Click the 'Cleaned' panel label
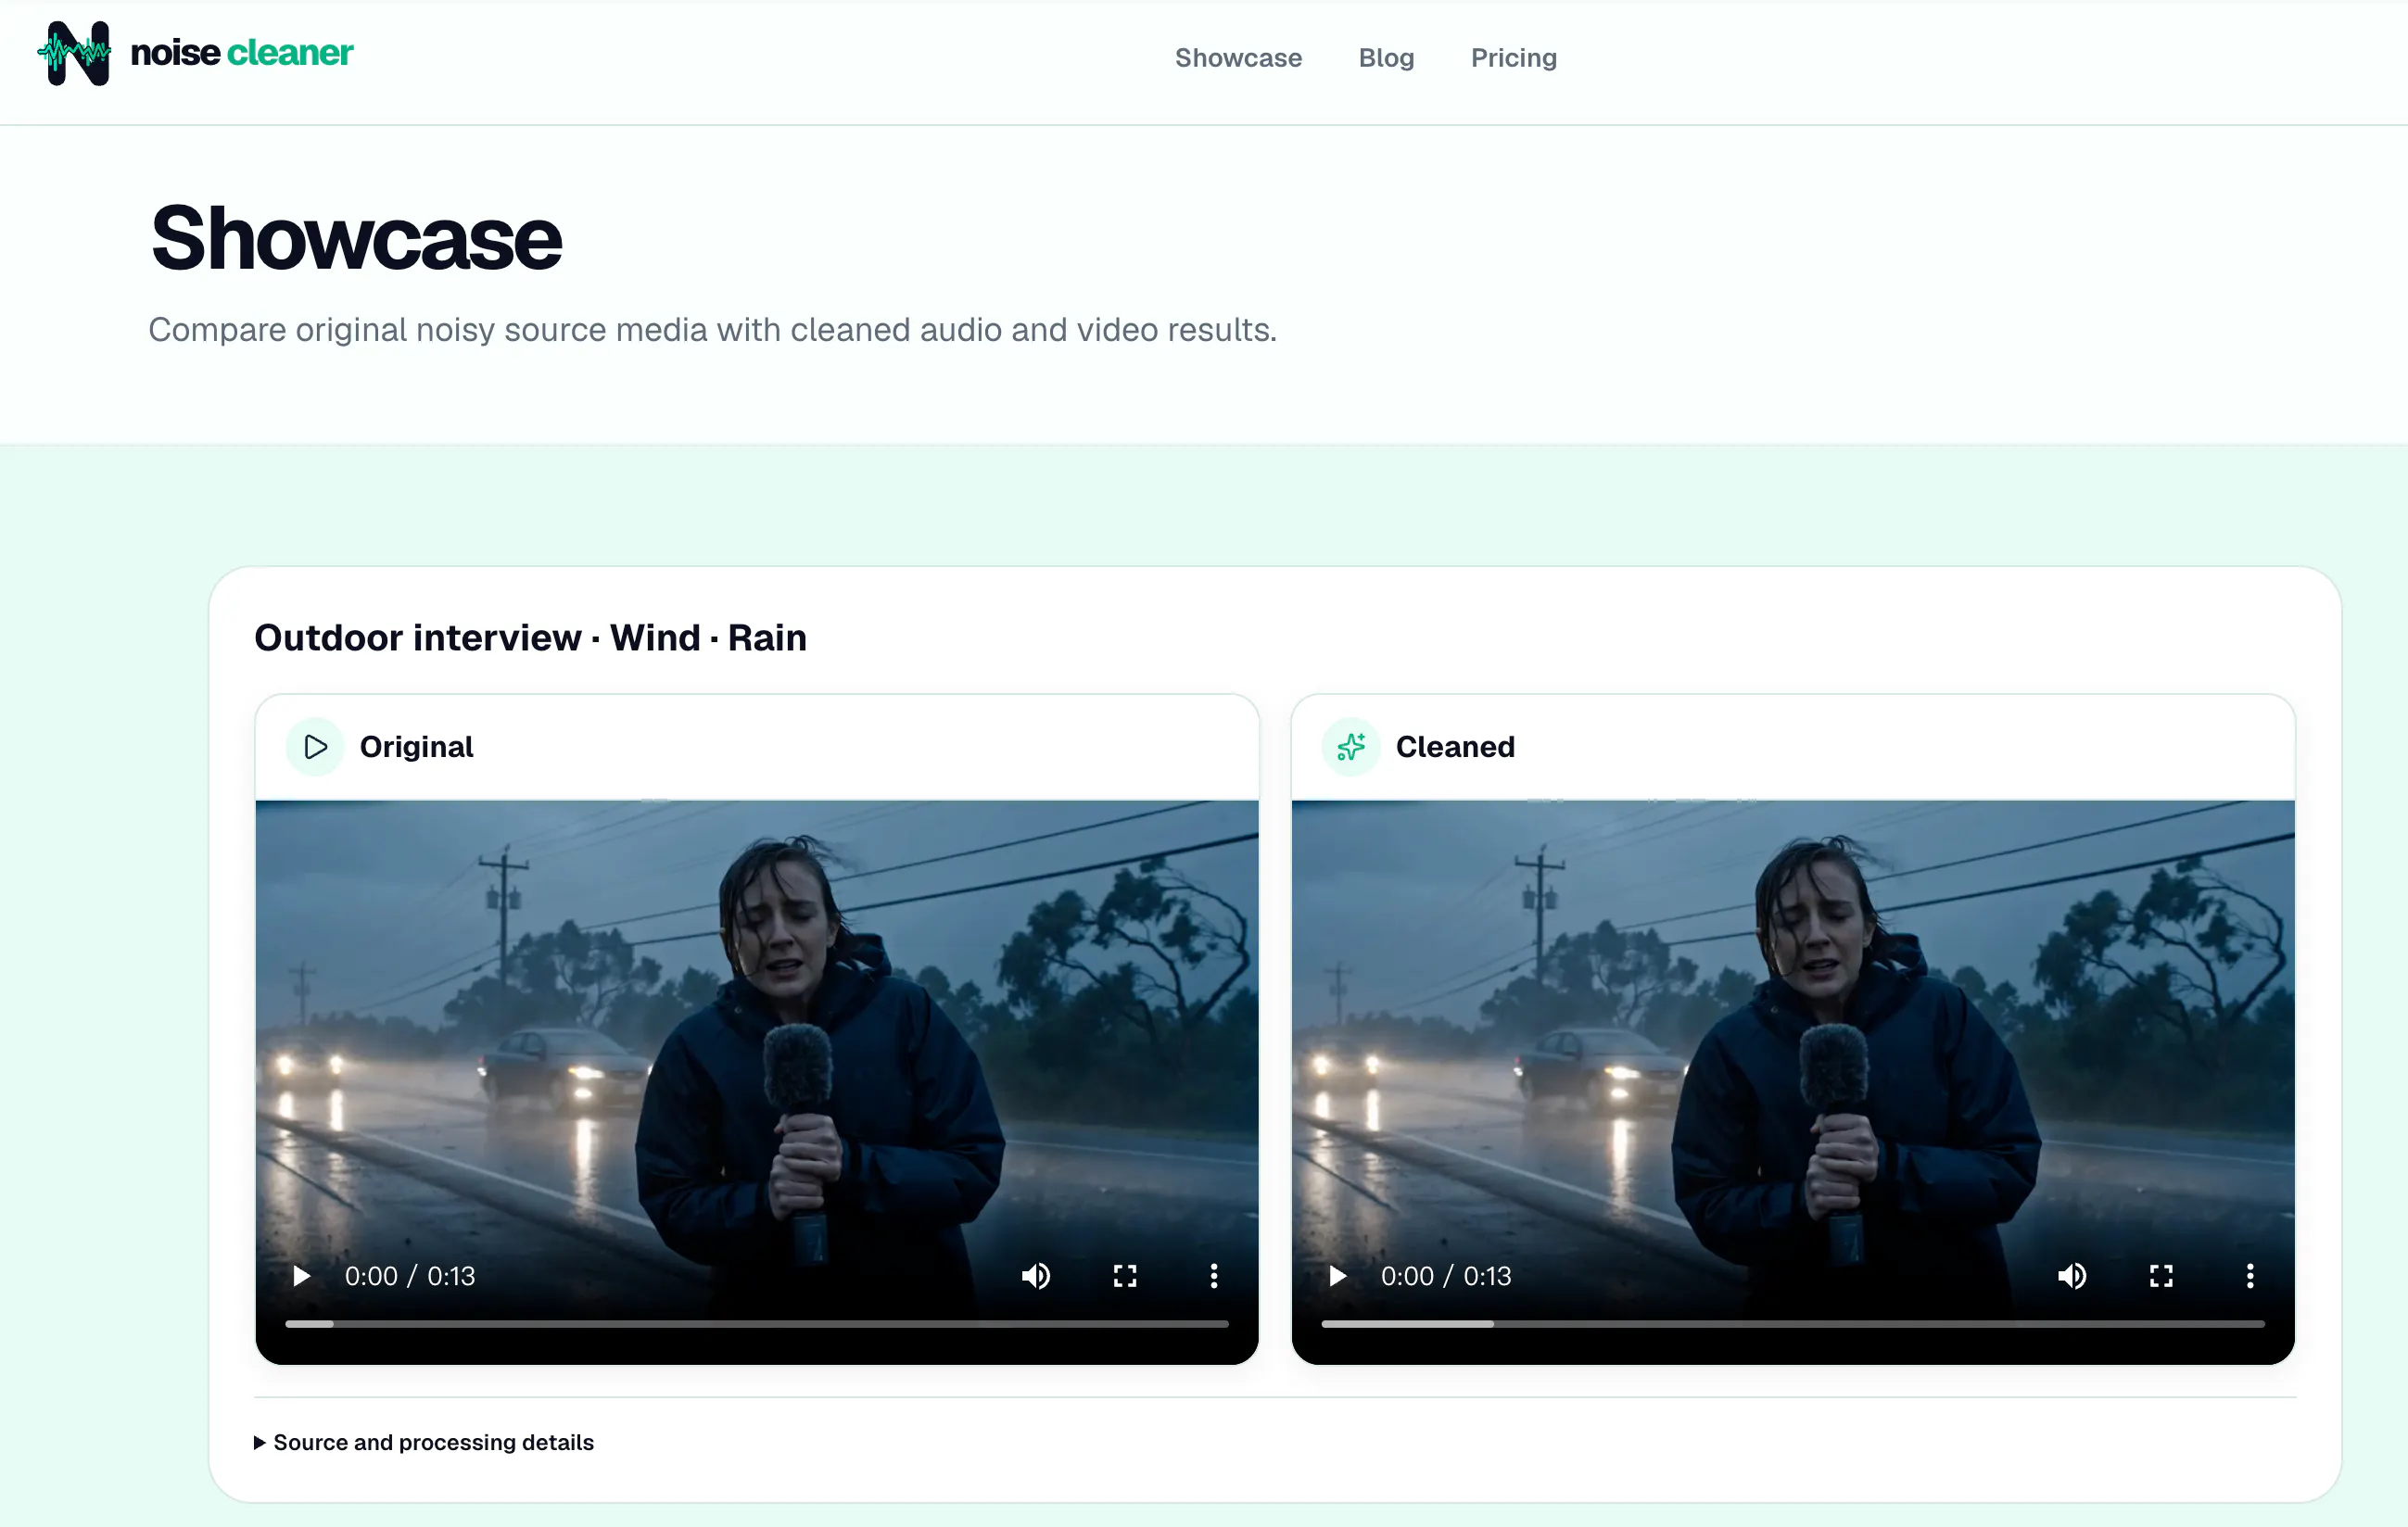Image resolution: width=2408 pixels, height=1527 pixels. coord(1455,747)
